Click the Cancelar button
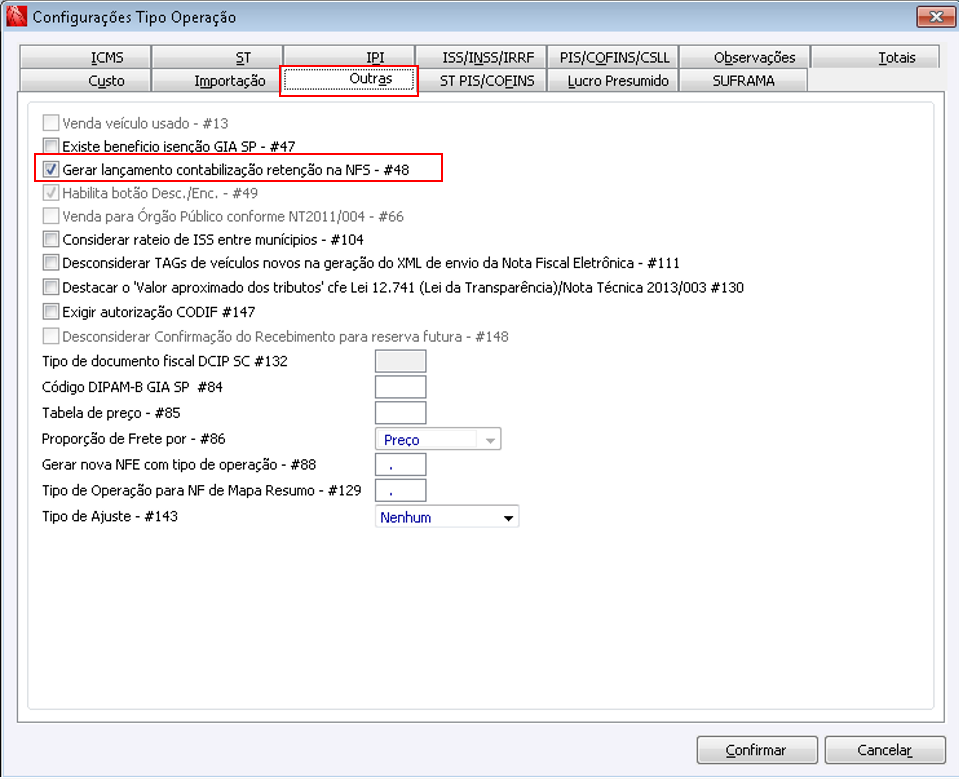Image resolution: width=959 pixels, height=779 pixels. [885, 750]
